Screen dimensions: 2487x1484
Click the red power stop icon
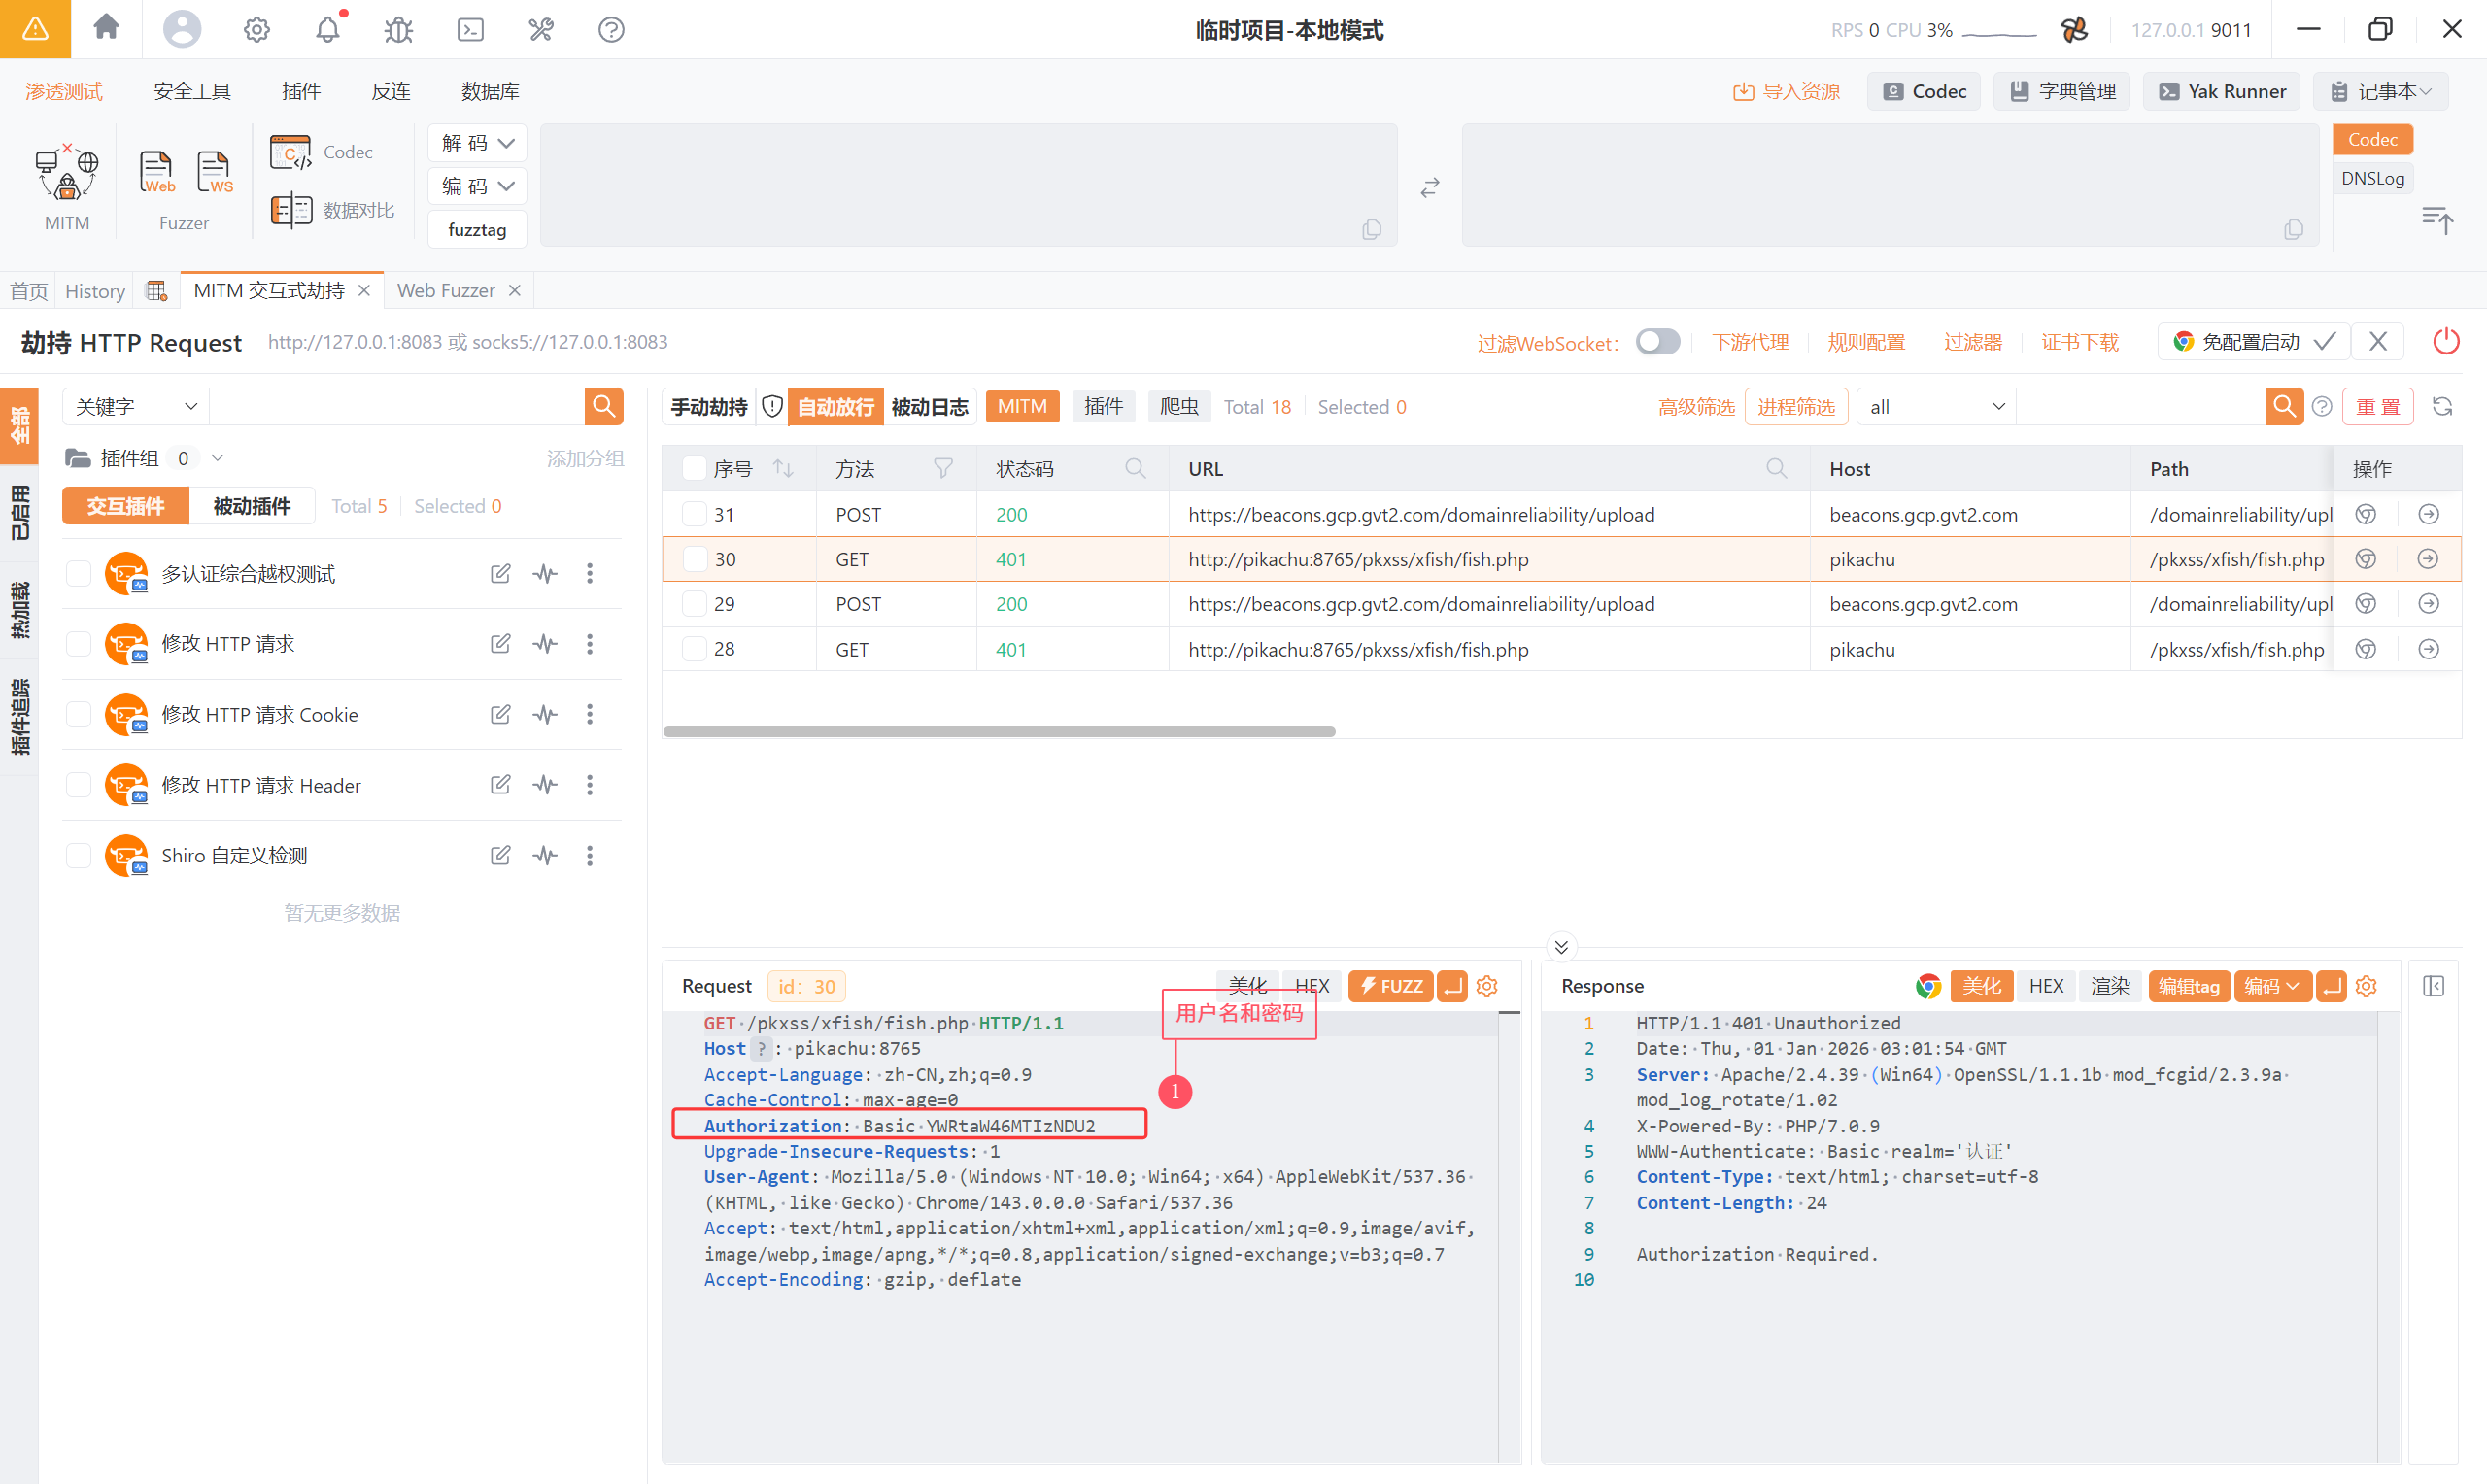point(2445,342)
